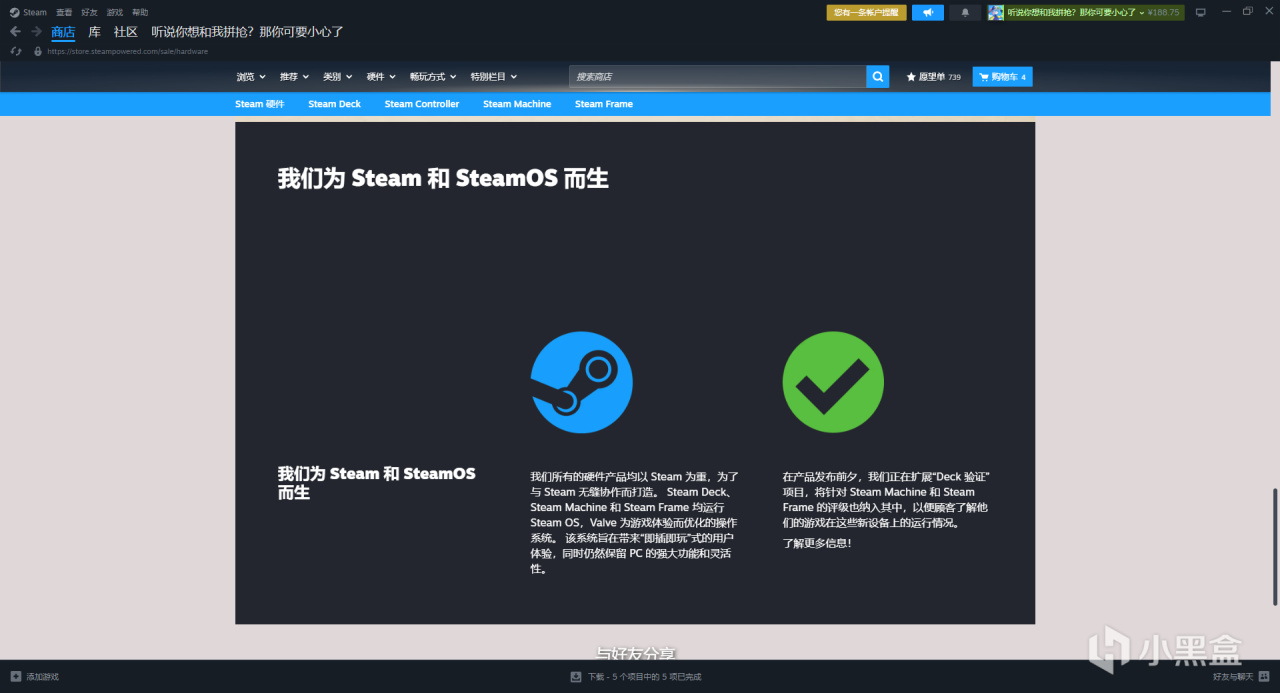Viewport: 1280px width, 693px height.
Task: Switch to Big Picture mode icon
Action: point(1201,12)
